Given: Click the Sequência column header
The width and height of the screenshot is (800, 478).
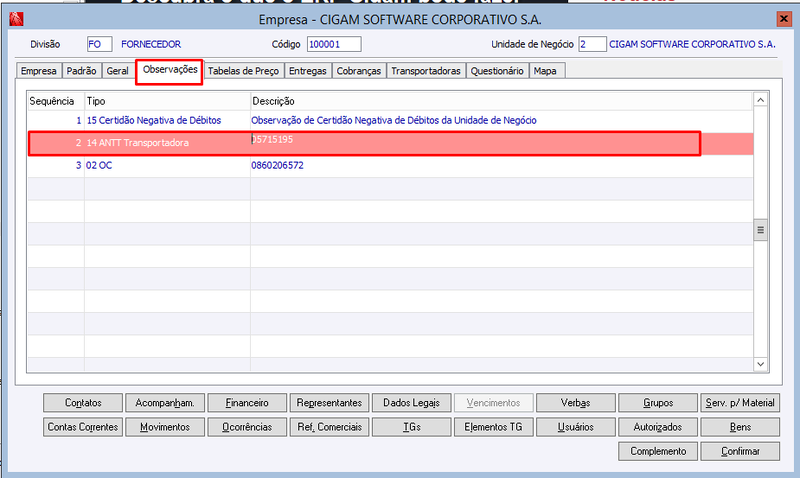Looking at the screenshot, I should (x=56, y=101).
